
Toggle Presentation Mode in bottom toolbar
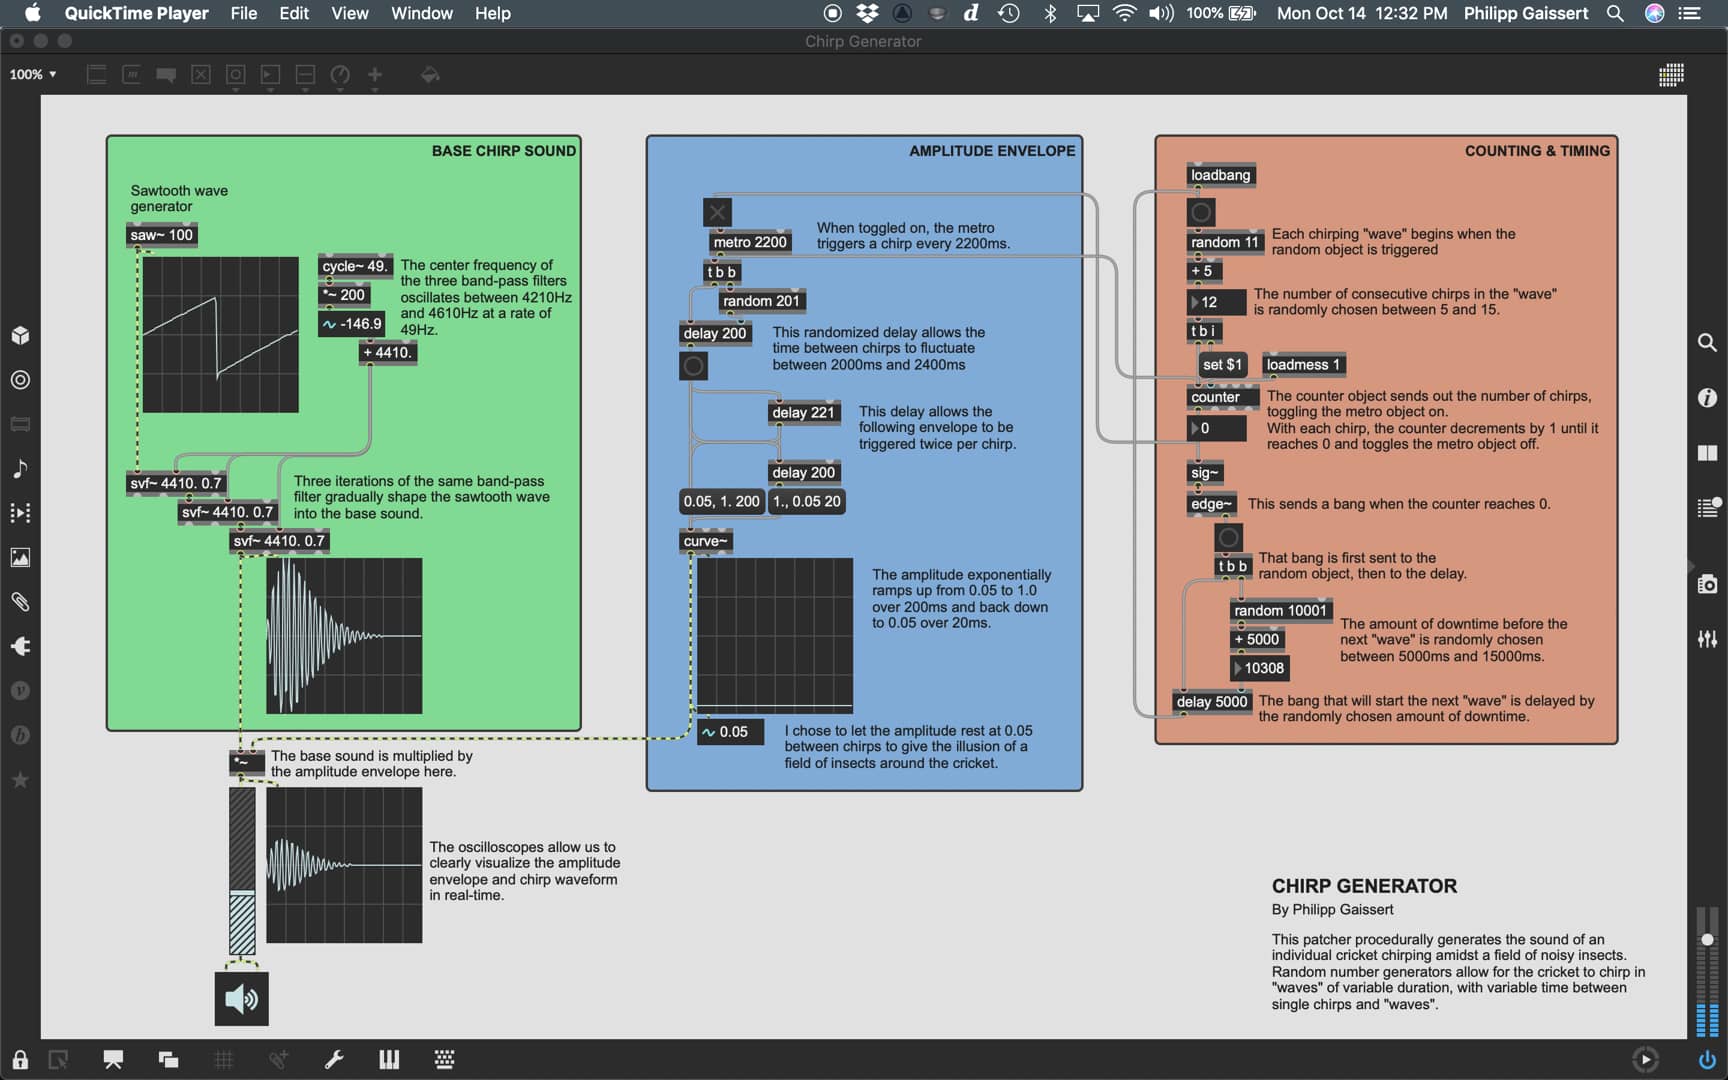coord(113,1059)
